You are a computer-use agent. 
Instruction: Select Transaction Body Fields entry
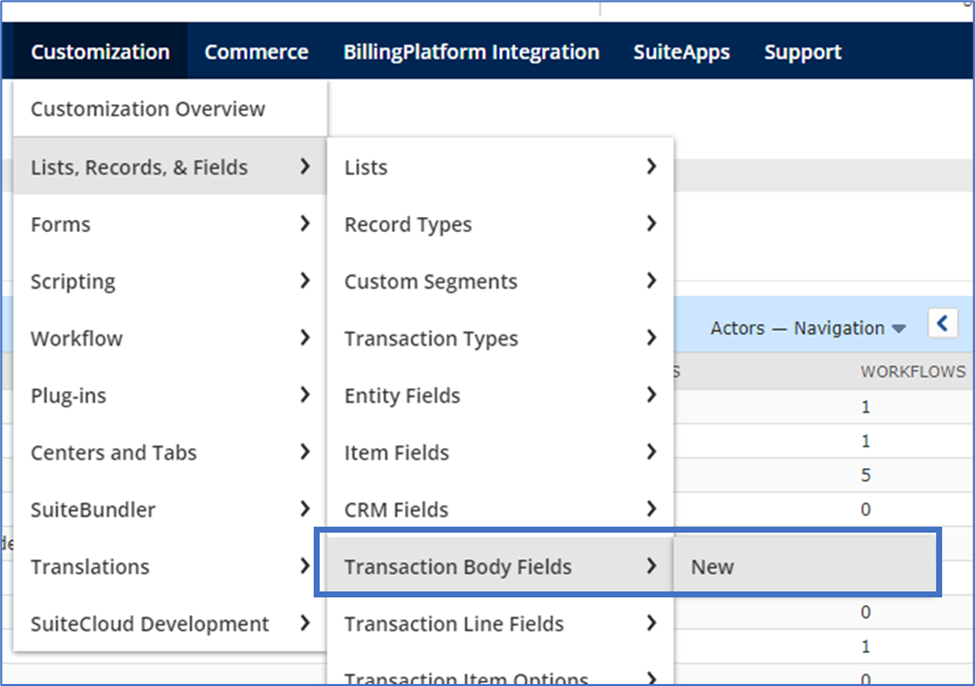pyautogui.click(x=500, y=567)
